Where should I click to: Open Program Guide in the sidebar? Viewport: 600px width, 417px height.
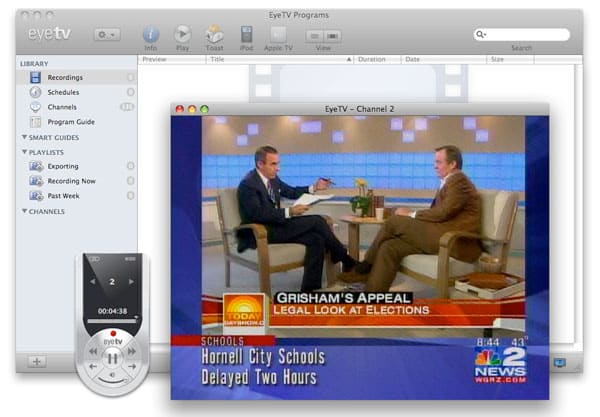click(x=71, y=121)
